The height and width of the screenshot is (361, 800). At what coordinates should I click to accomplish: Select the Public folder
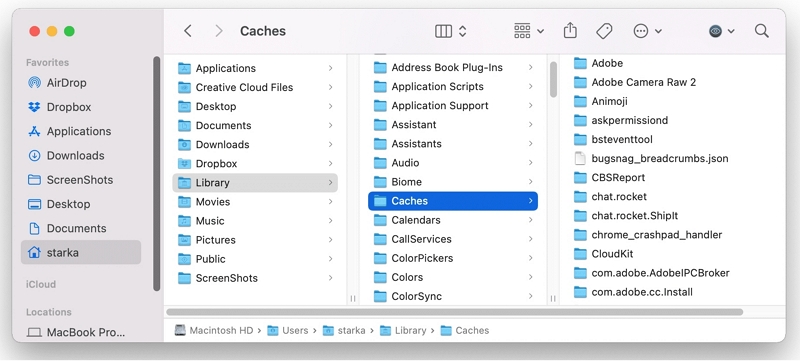pos(255,259)
